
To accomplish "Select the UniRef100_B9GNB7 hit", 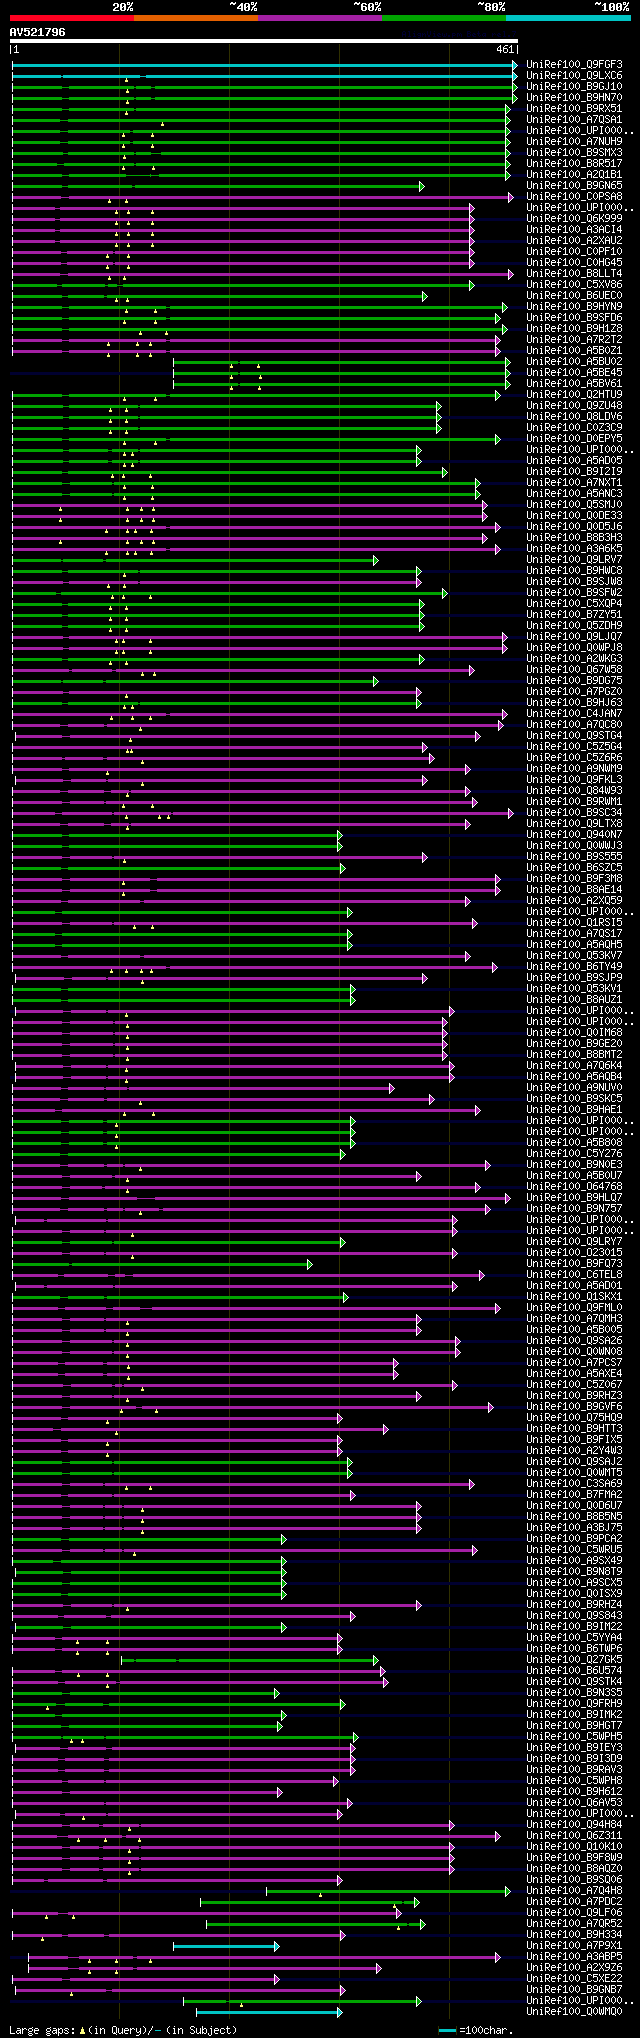I will [x=574, y=1990].
